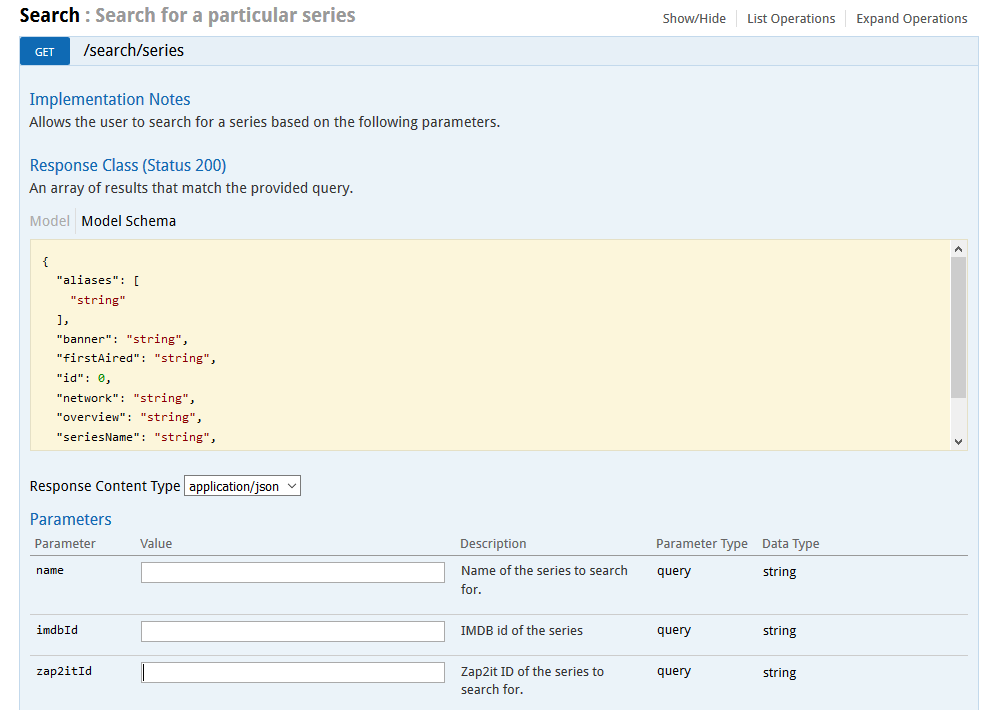This screenshot has width=994, height=710.
Task: Open the Search resource heading link
Action: click(x=49, y=16)
